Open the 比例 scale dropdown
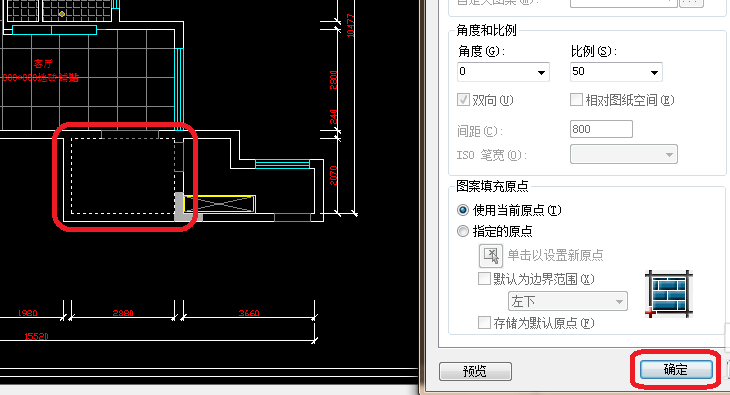This screenshot has width=730, height=395. (616, 72)
